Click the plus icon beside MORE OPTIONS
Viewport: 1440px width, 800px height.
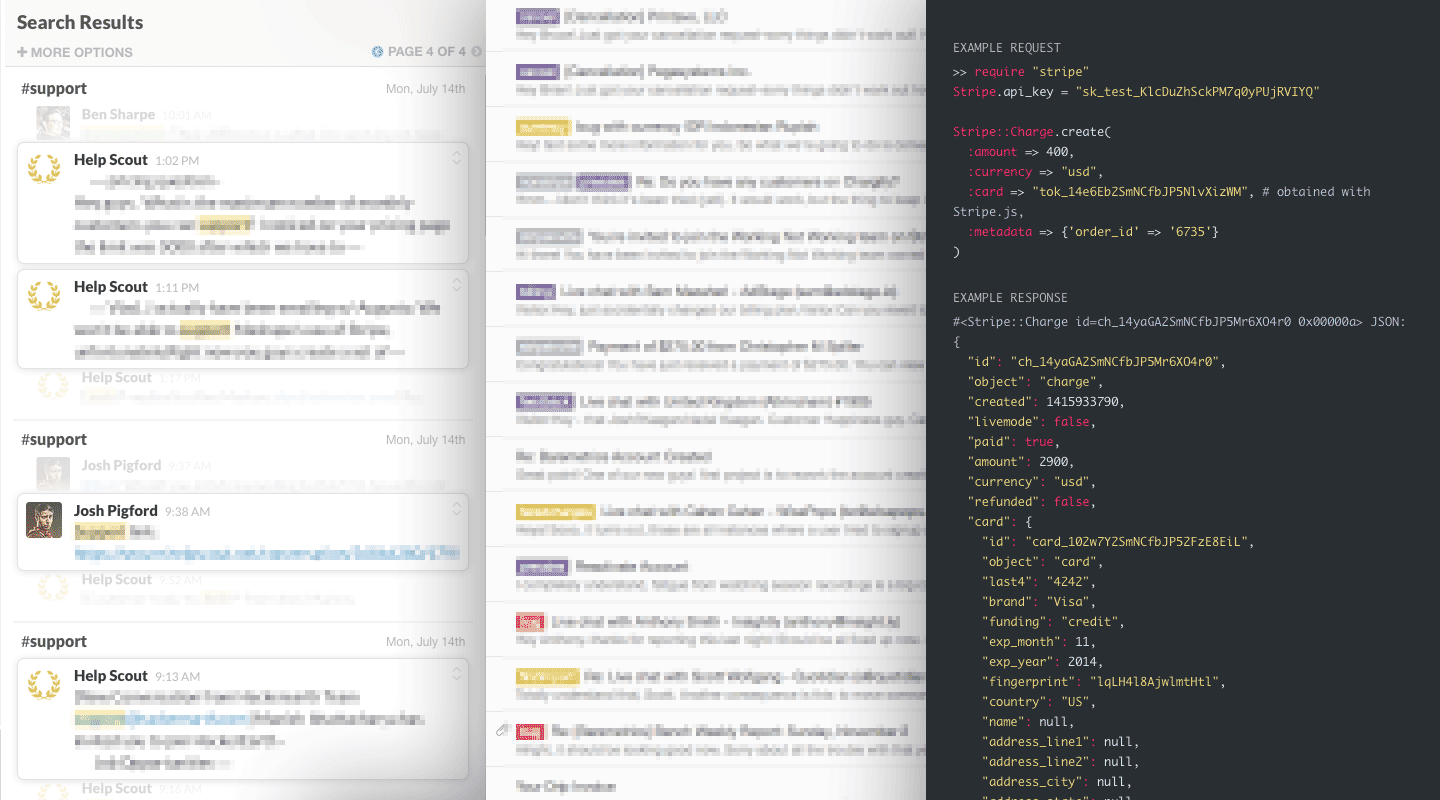(x=22, y=52)
